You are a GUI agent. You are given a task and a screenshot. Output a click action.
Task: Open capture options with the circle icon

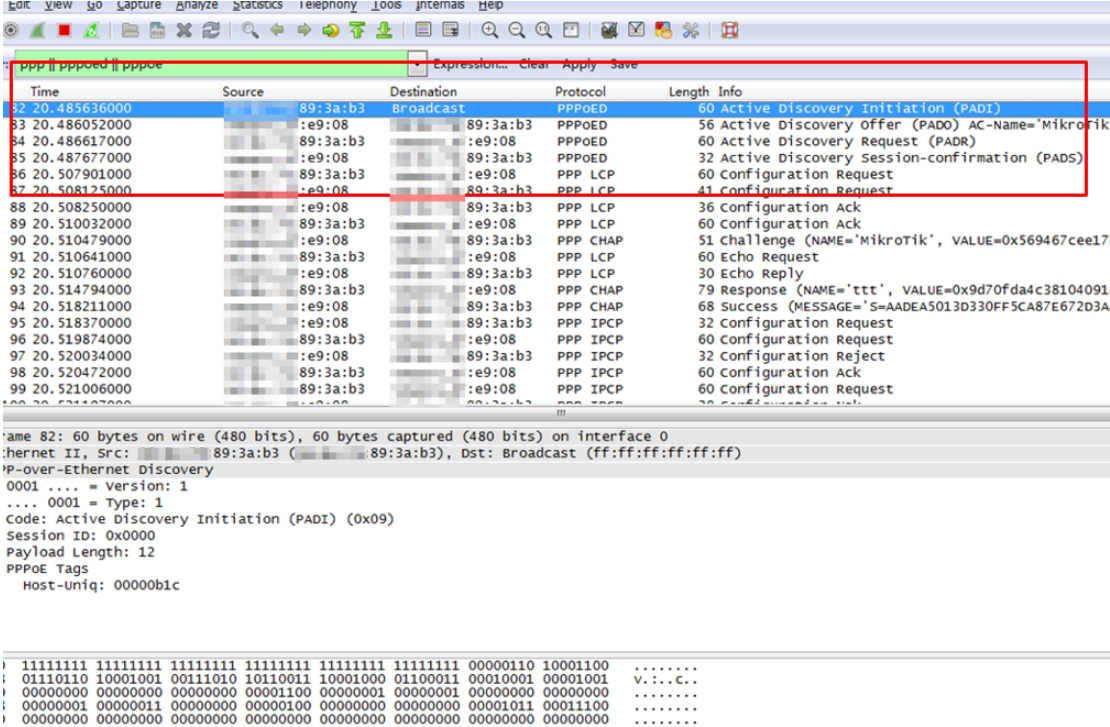click(11, 30)
